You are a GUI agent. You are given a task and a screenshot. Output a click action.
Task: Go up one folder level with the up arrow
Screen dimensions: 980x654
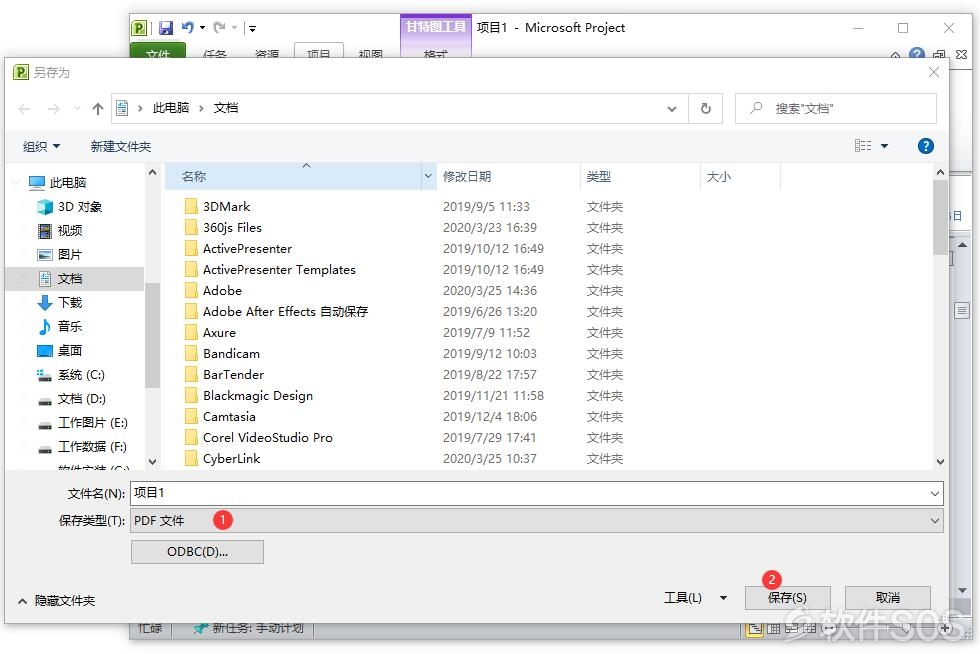tap(98, 109)
